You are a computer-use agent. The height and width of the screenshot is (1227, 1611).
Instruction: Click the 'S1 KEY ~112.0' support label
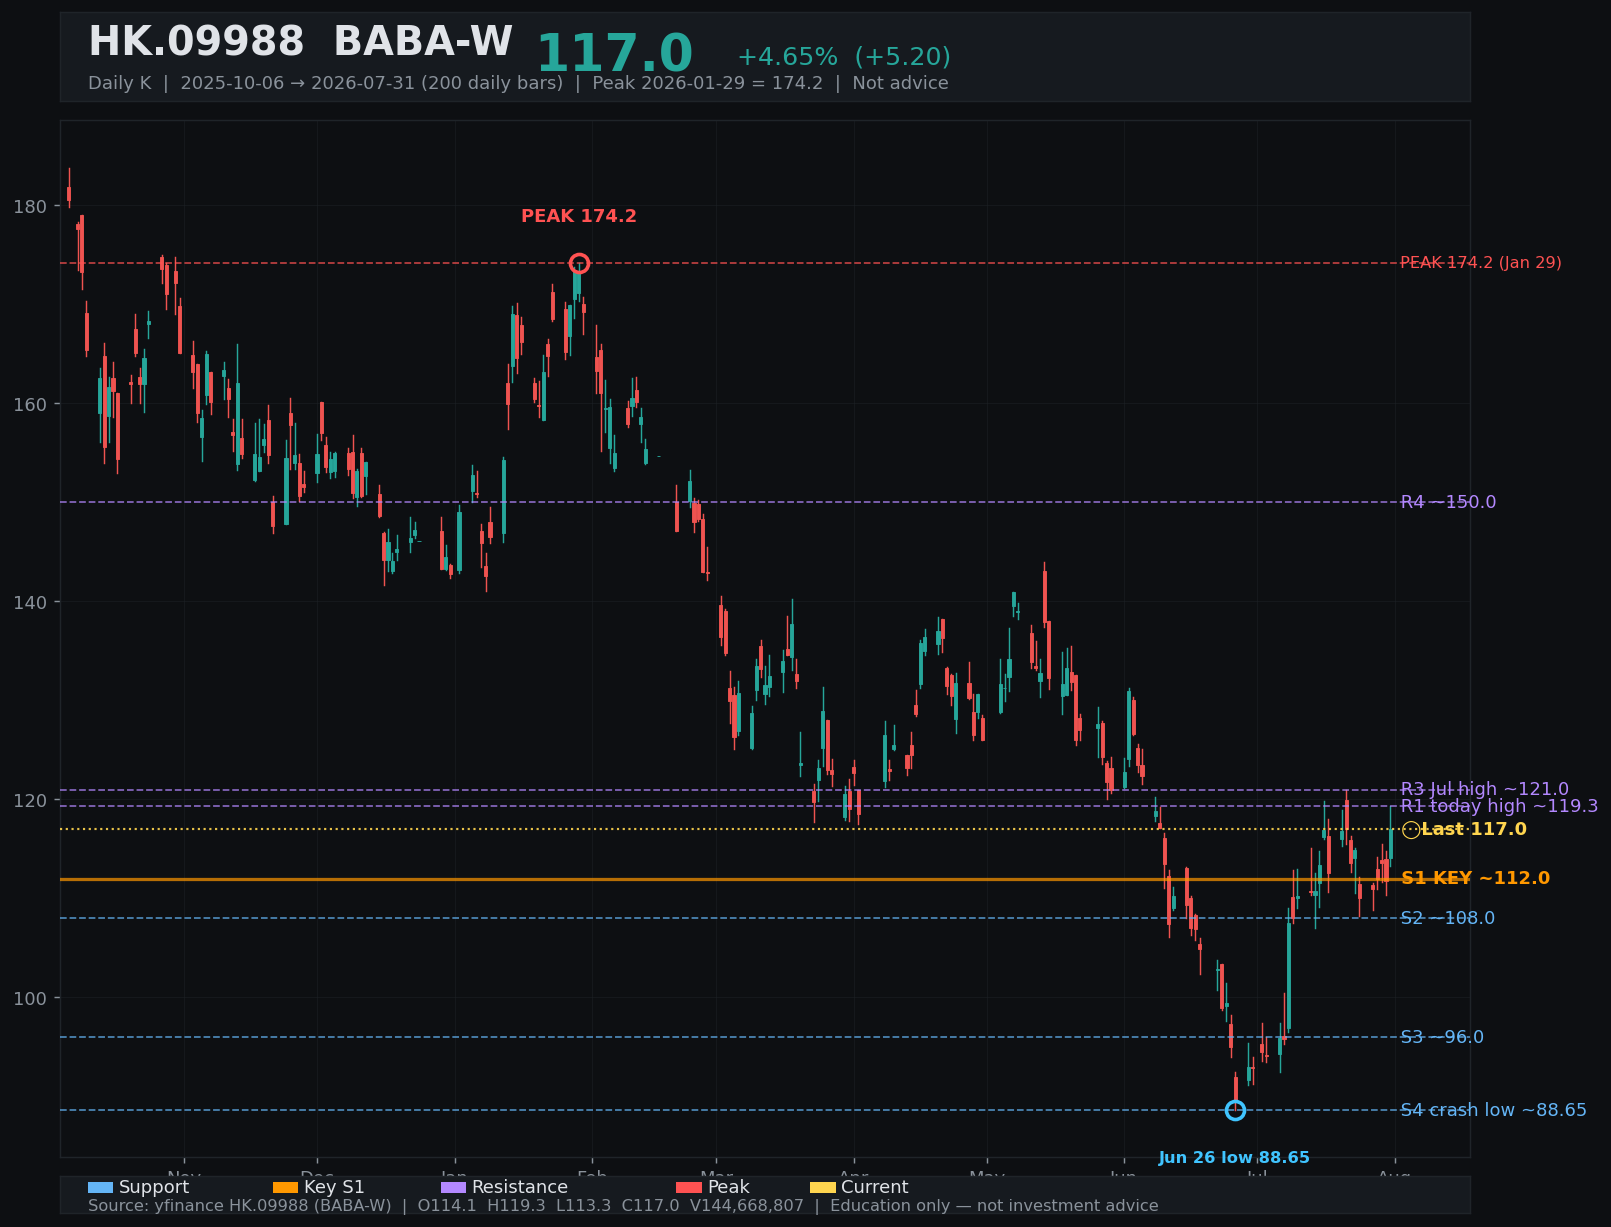coord(1475,878)
